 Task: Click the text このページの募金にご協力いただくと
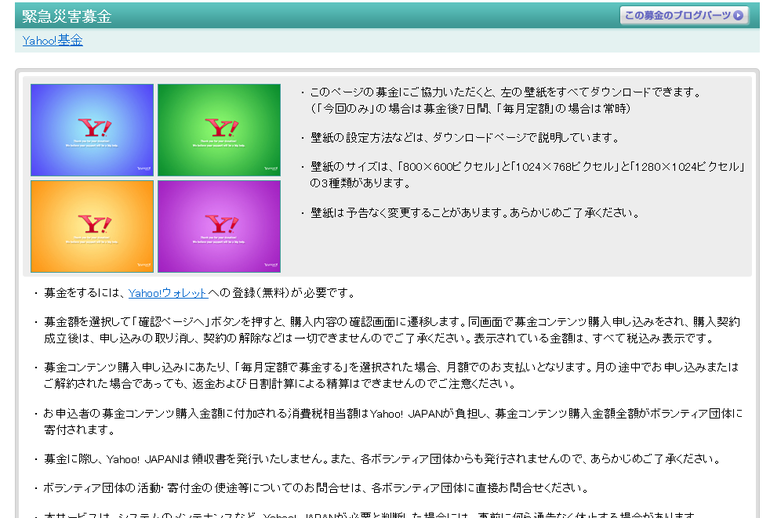pos(506,100)
